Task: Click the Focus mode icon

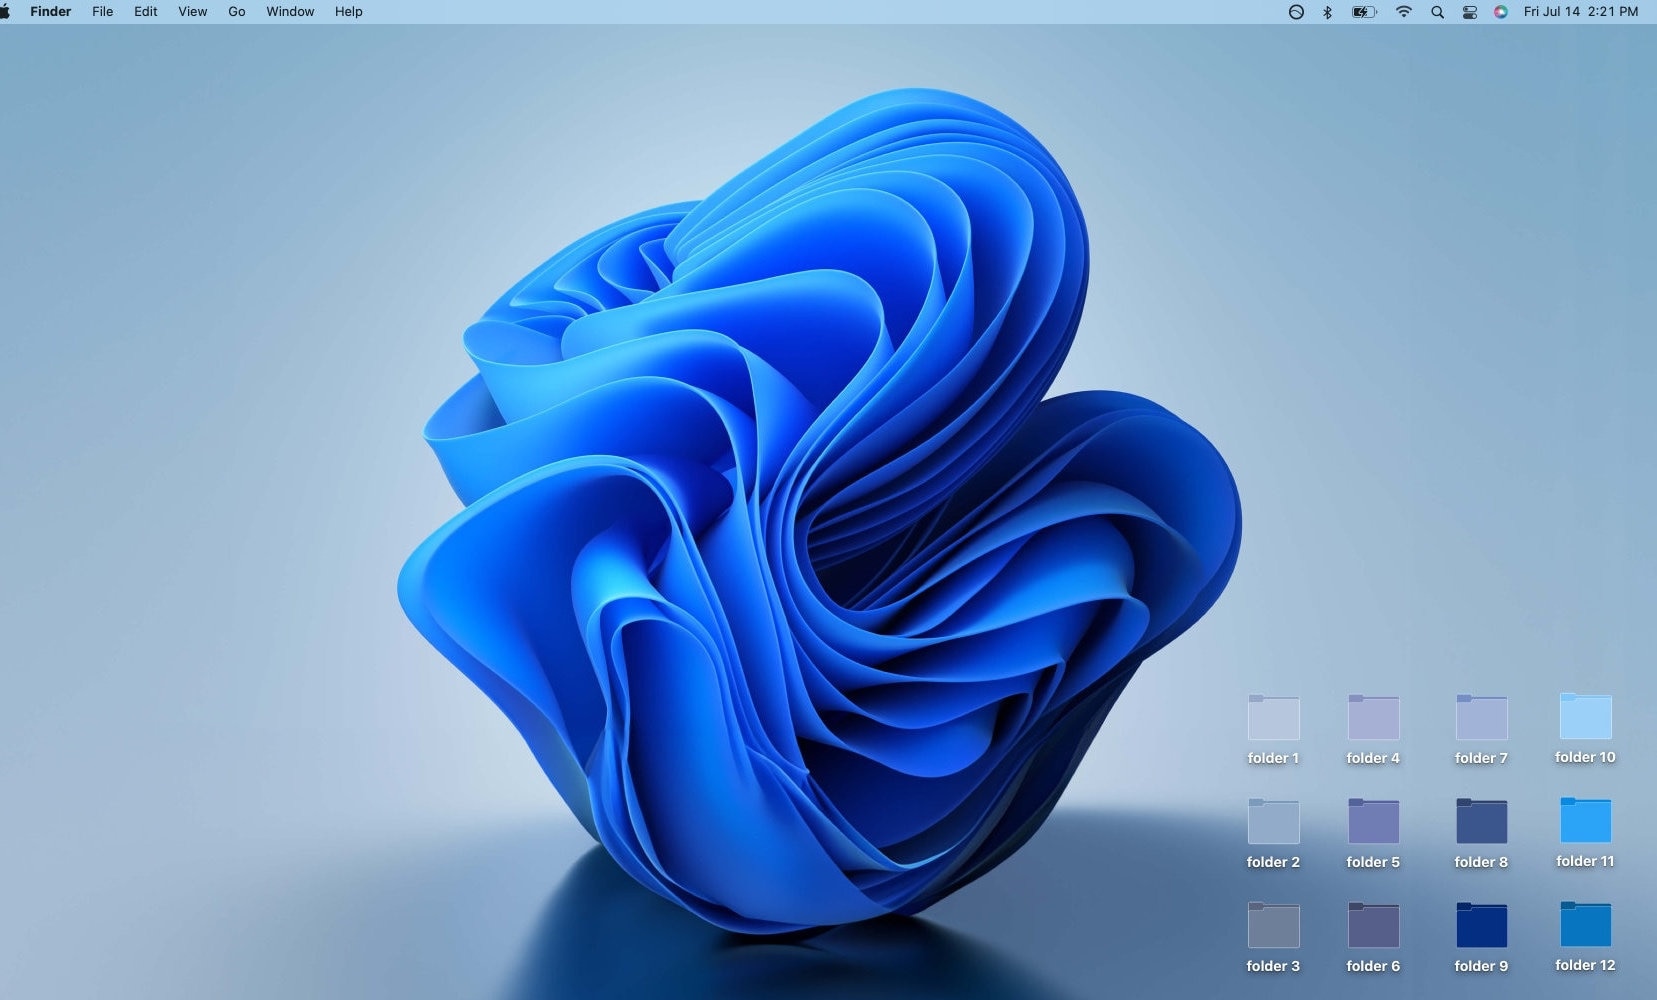Action: pyautogui.click(x=1295, y=11)
